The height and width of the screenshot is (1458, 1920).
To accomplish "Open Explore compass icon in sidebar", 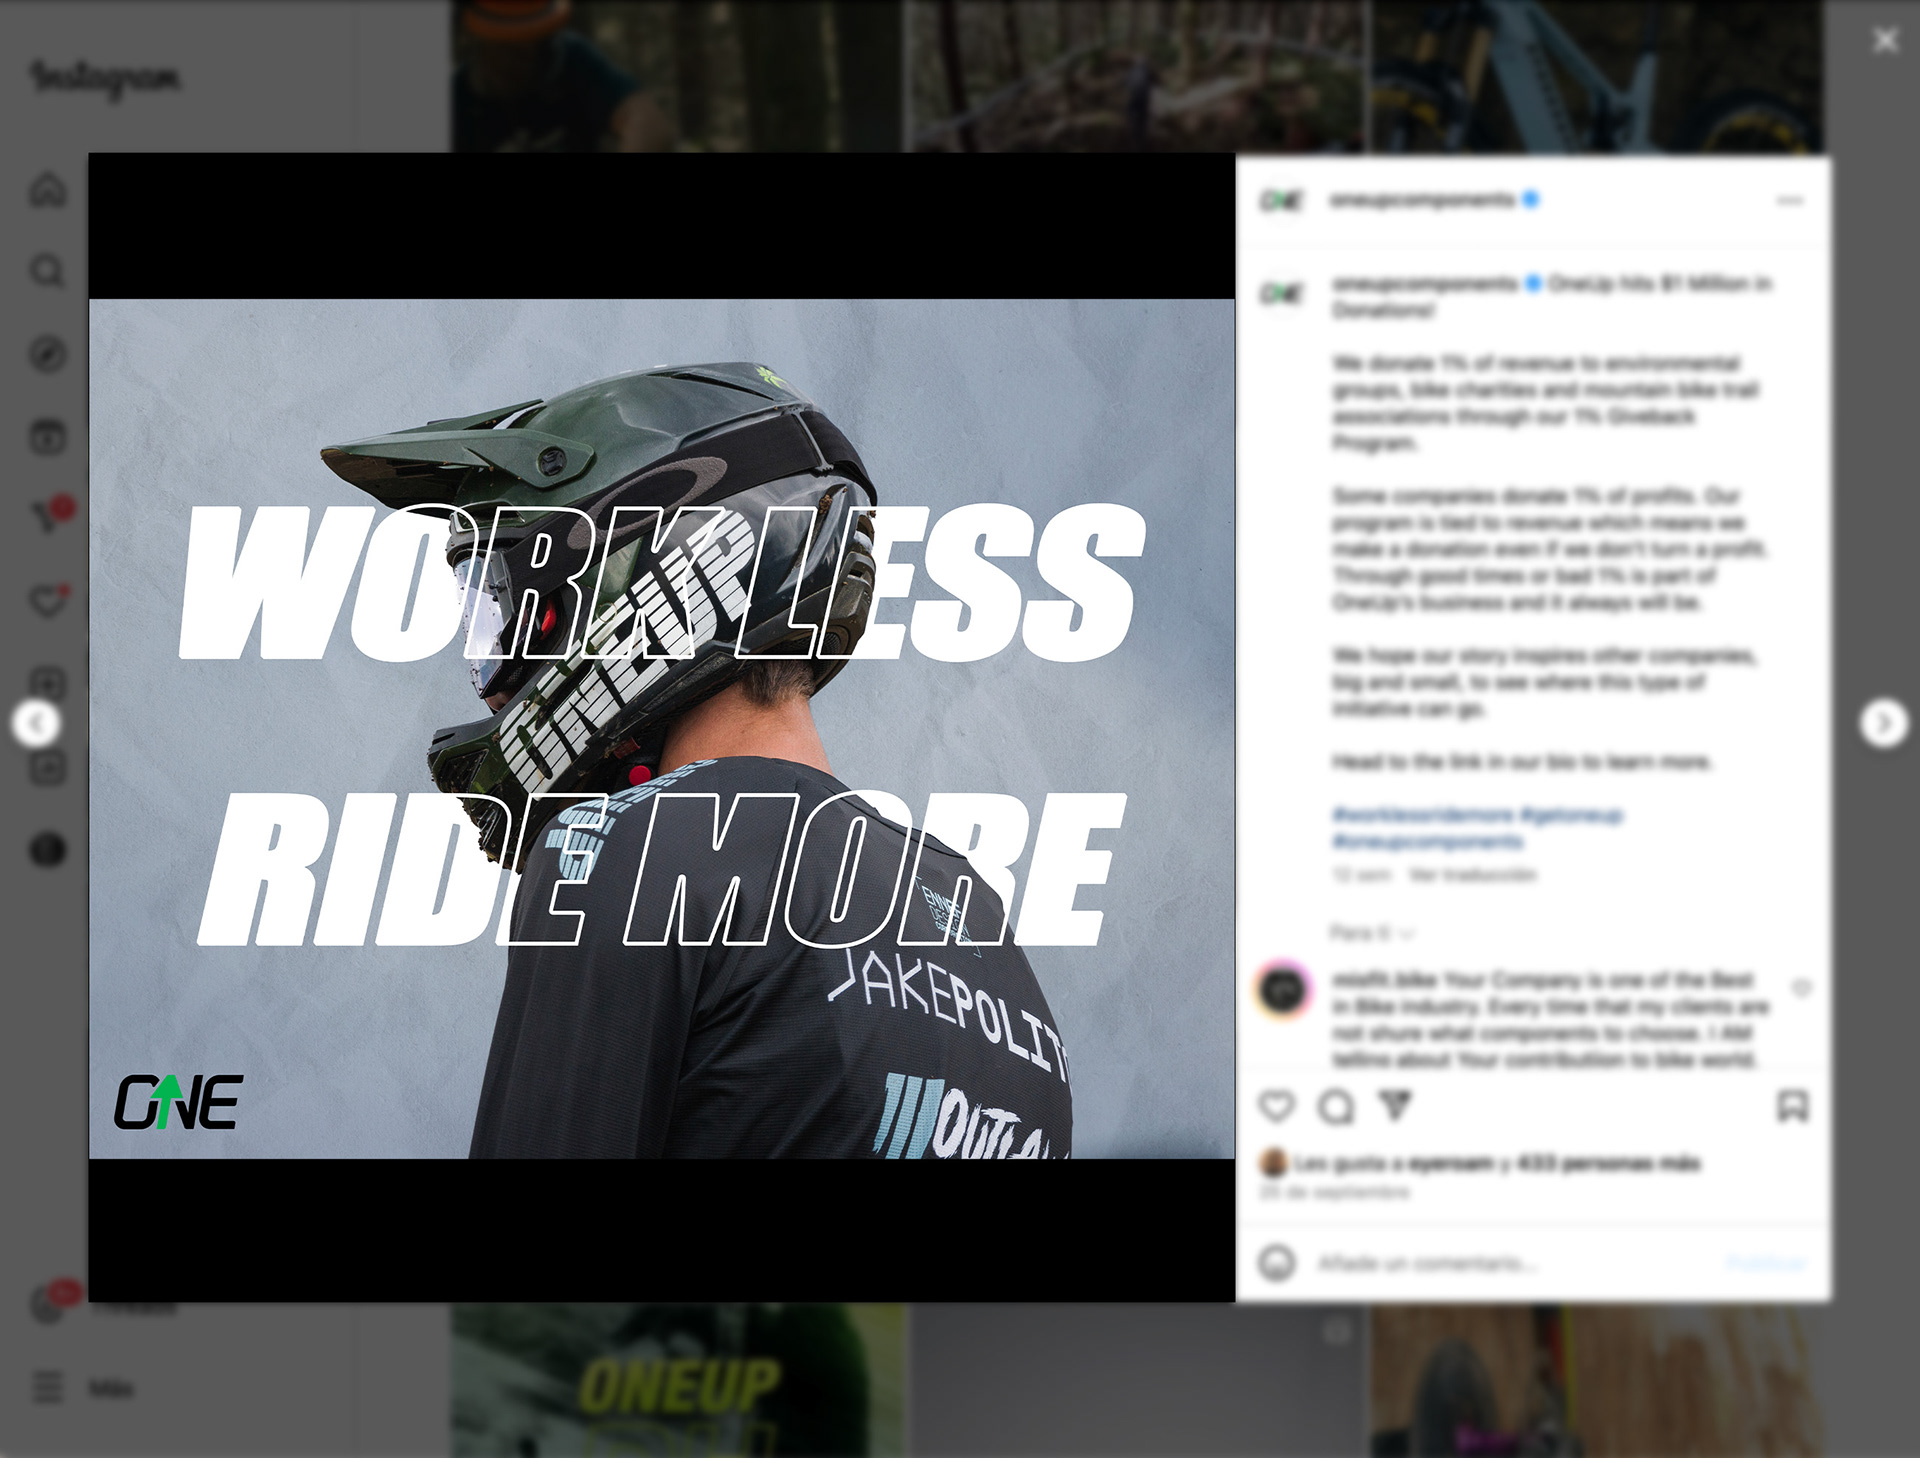I will click(47, 354).
